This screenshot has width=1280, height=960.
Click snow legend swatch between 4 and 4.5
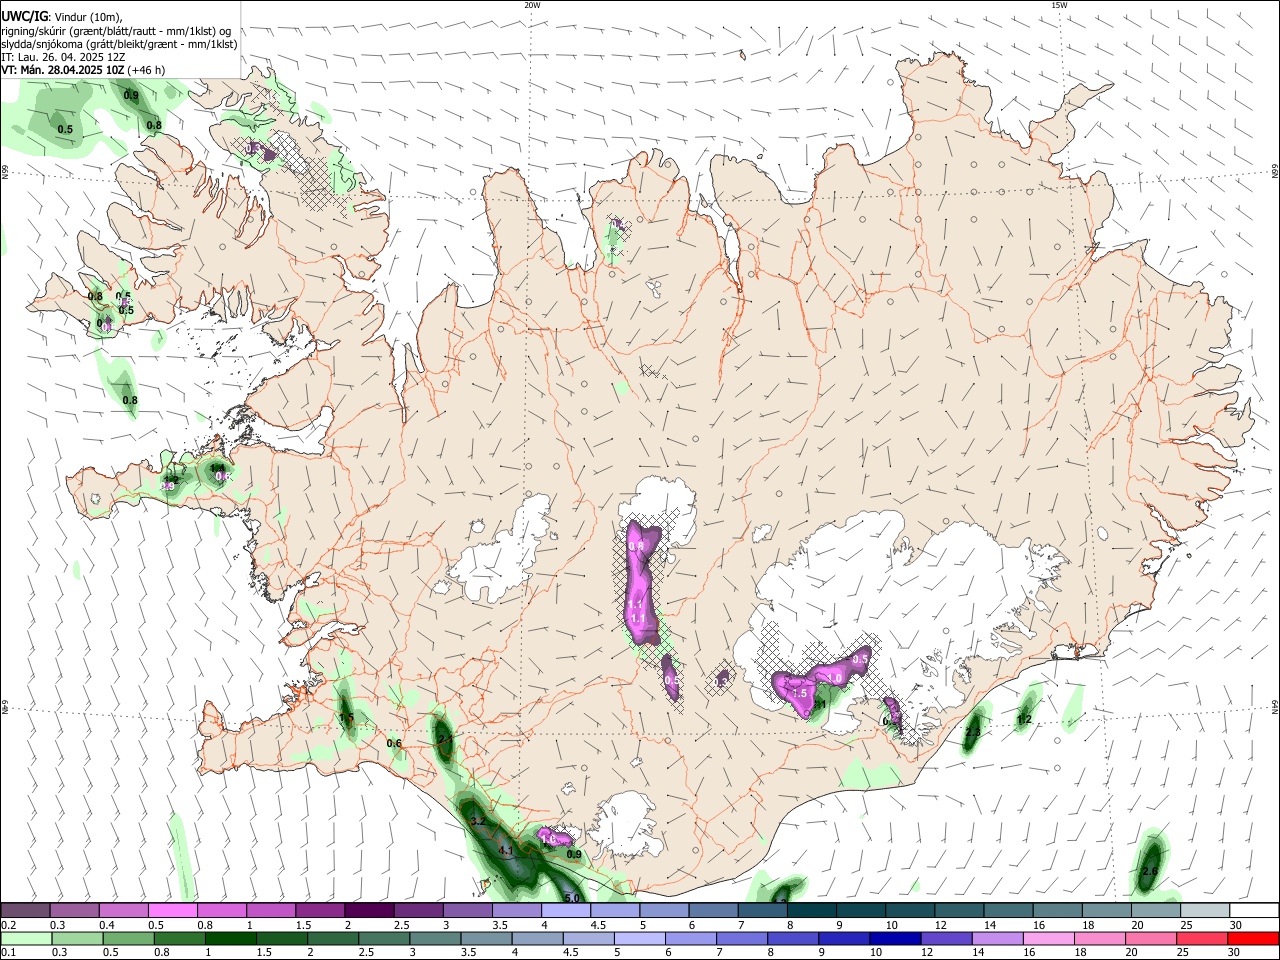pos(565,910)
